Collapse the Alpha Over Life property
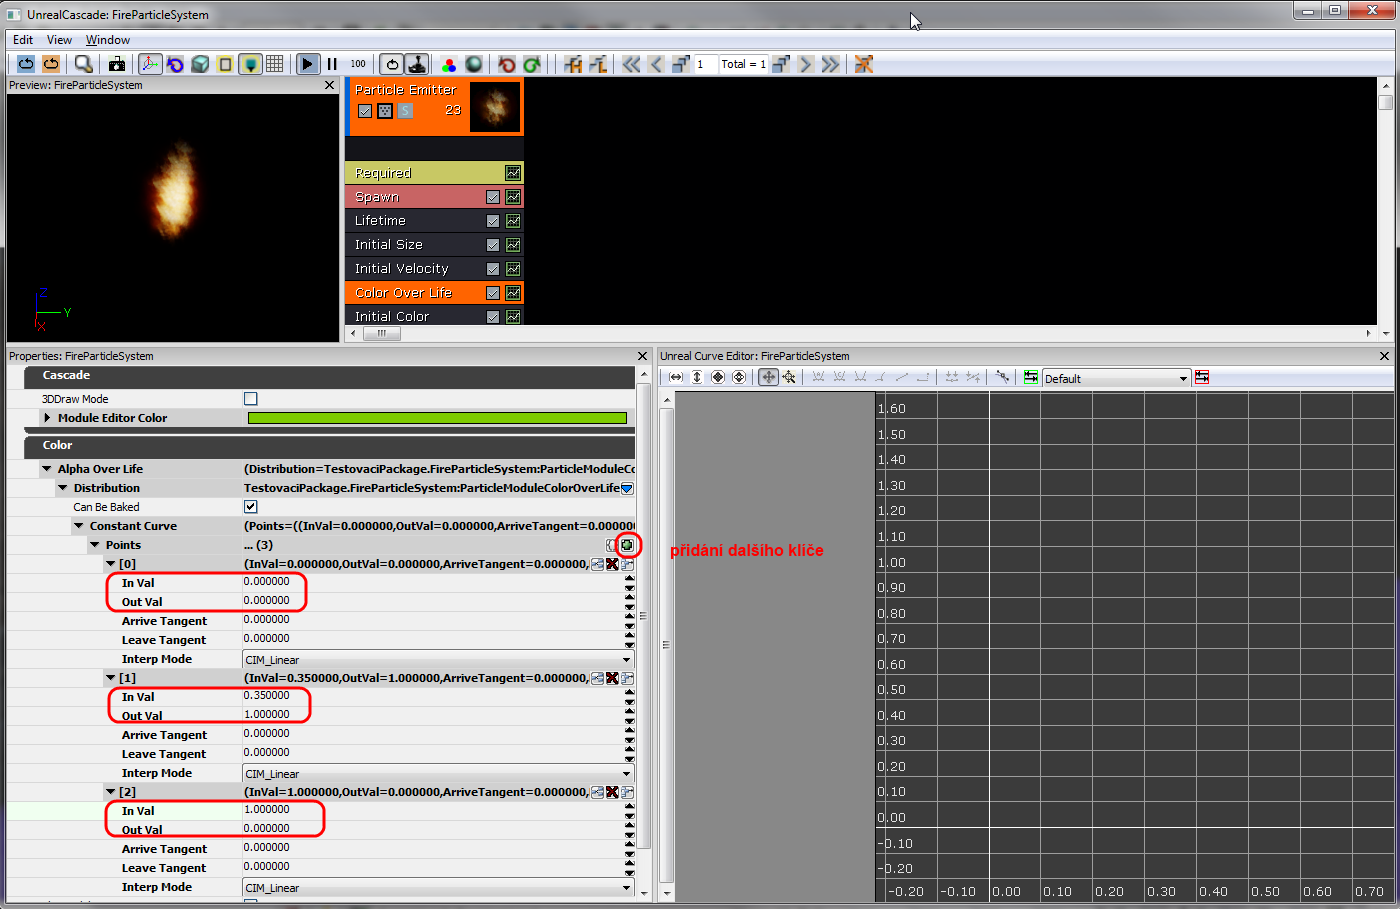Image resolution: width=1400 pixels, height=909 pixels. (47, 469)
